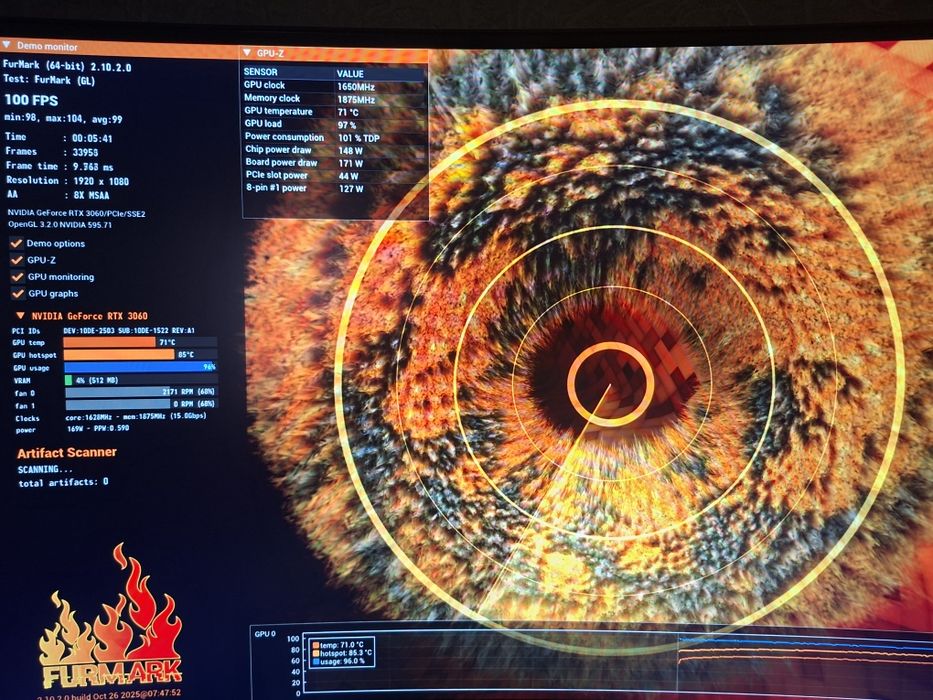Select the GPU clock 1650MHz row

click(334, 86)
